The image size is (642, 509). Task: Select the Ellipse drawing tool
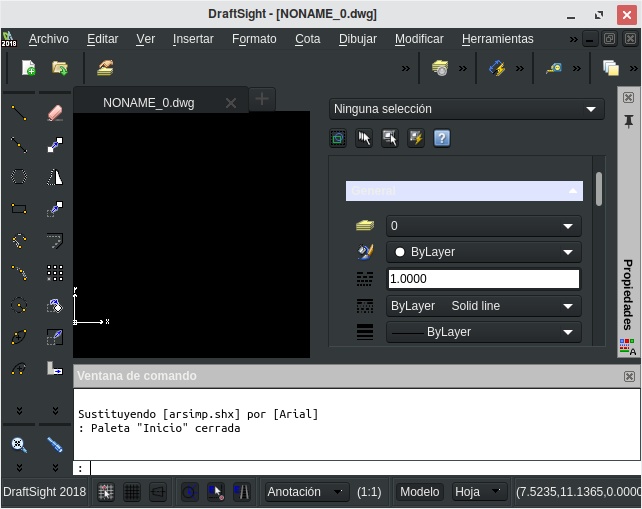pos(19,337)
